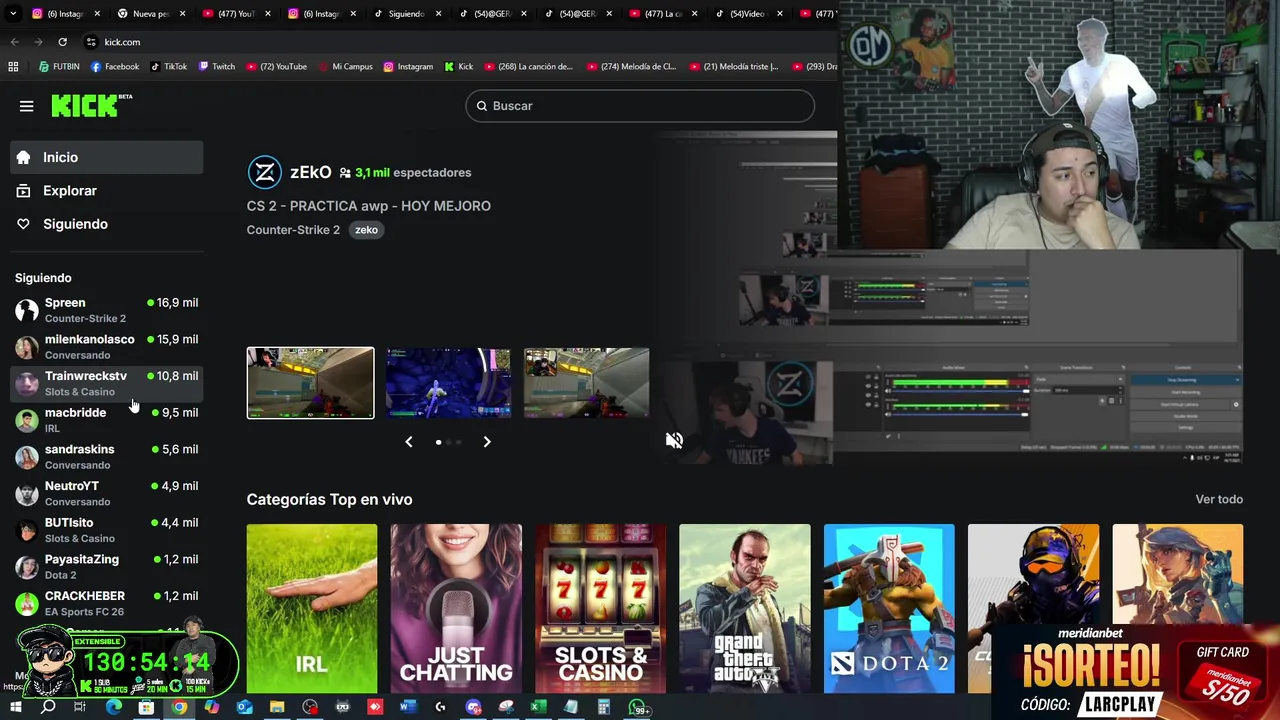The width and height of the screenshot is (1280, 720).
Task: Open the Facebook bookmark
Action: point(115,67)
